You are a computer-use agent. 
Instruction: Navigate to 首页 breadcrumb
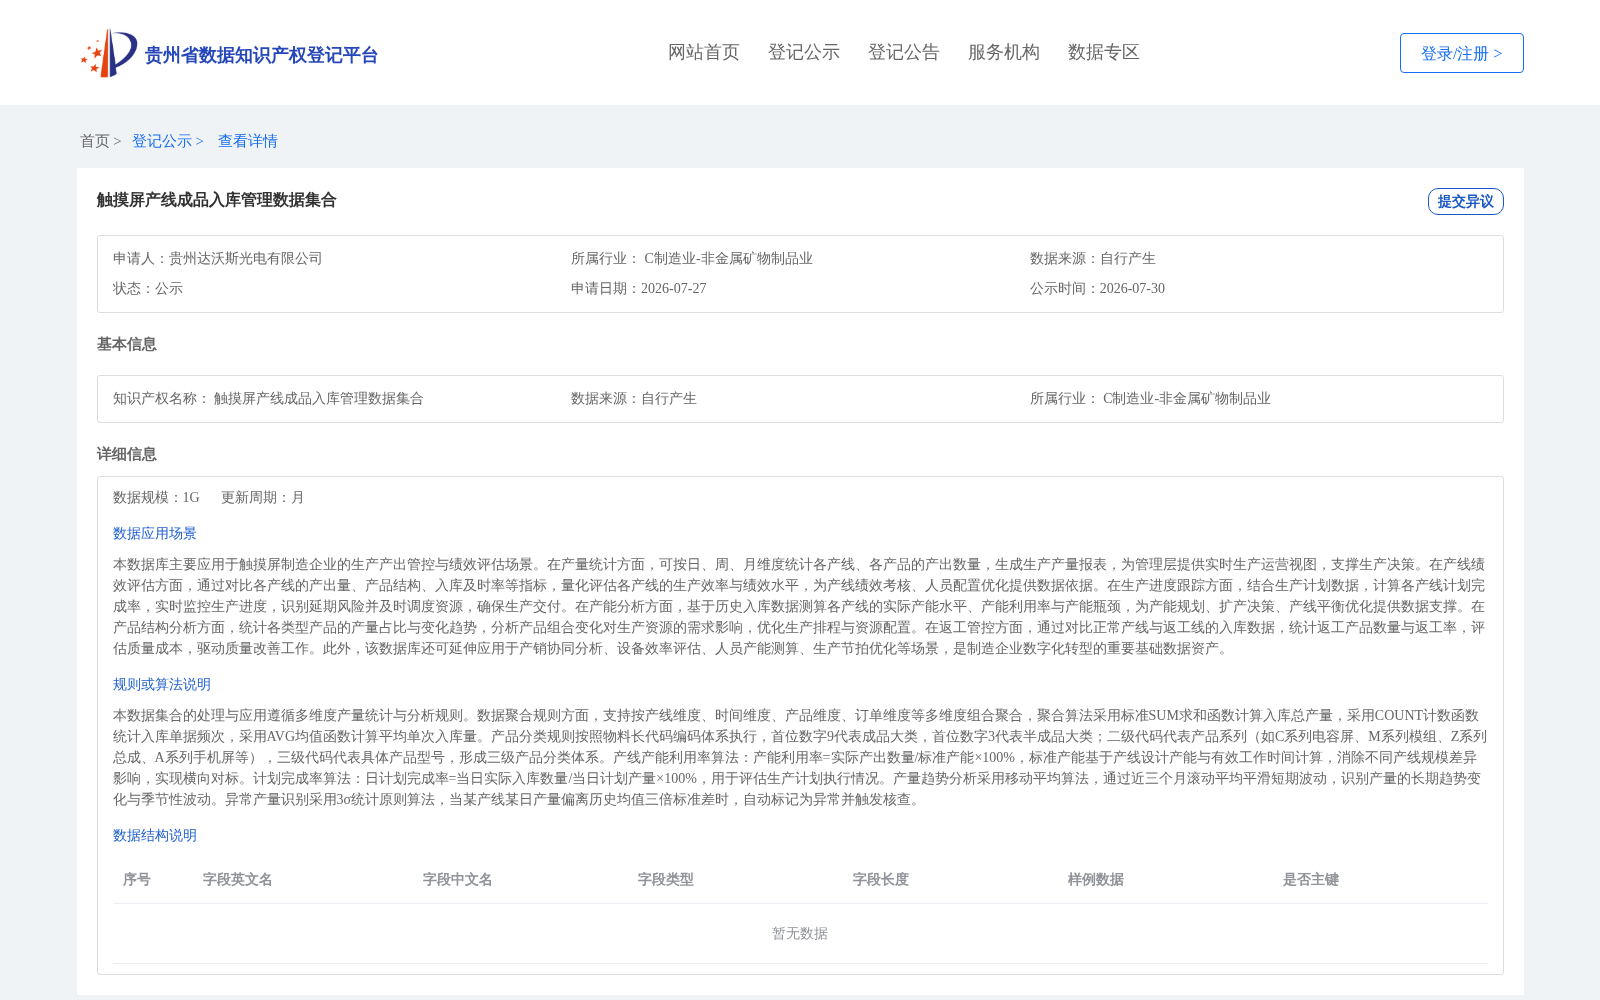(x=95, y=141)
